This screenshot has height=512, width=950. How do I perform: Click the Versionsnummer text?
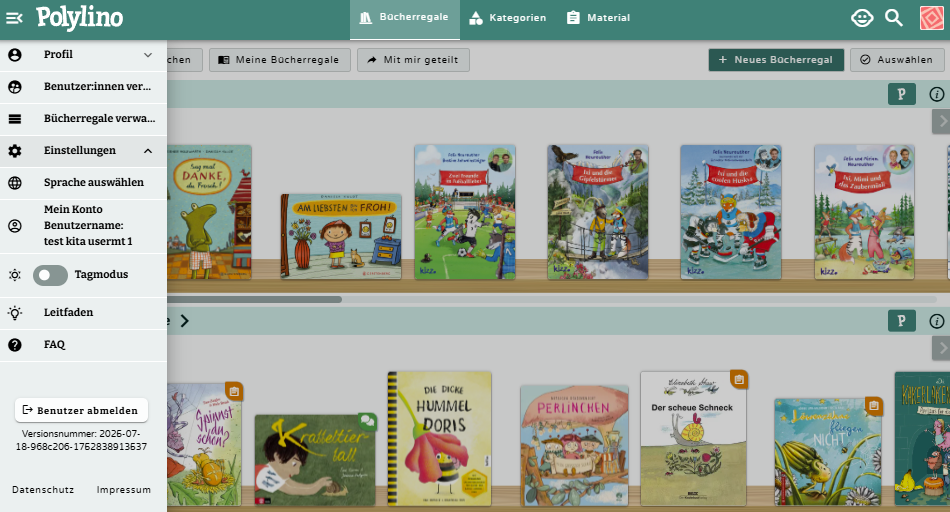(81, 441)
